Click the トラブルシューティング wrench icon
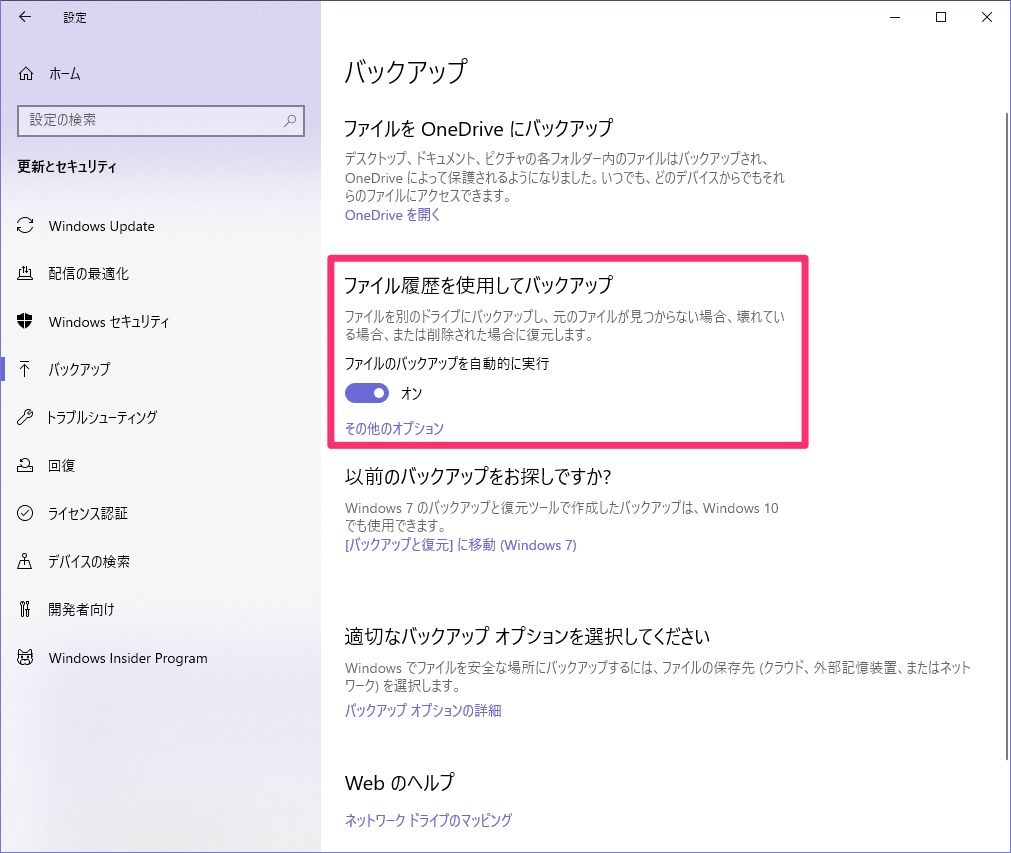The image size is (1011, 853). (x=25, y=417)
